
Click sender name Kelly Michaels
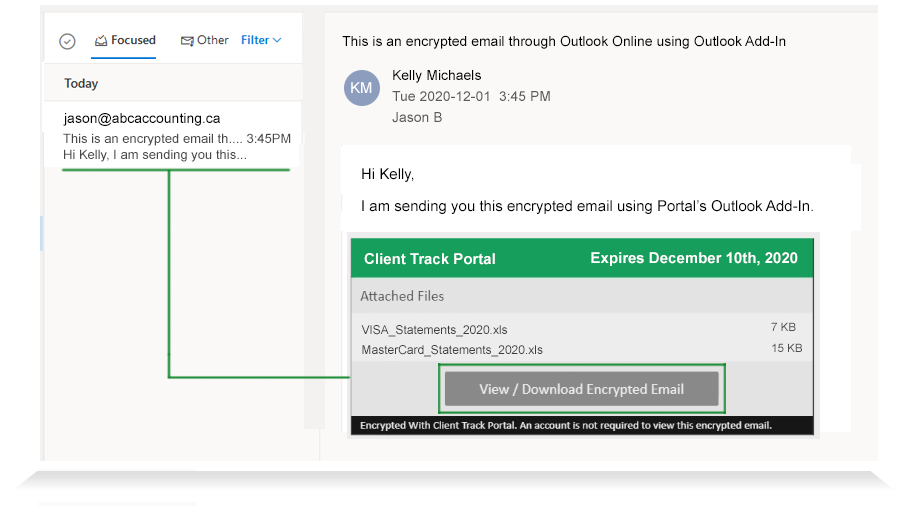(436, 75)
